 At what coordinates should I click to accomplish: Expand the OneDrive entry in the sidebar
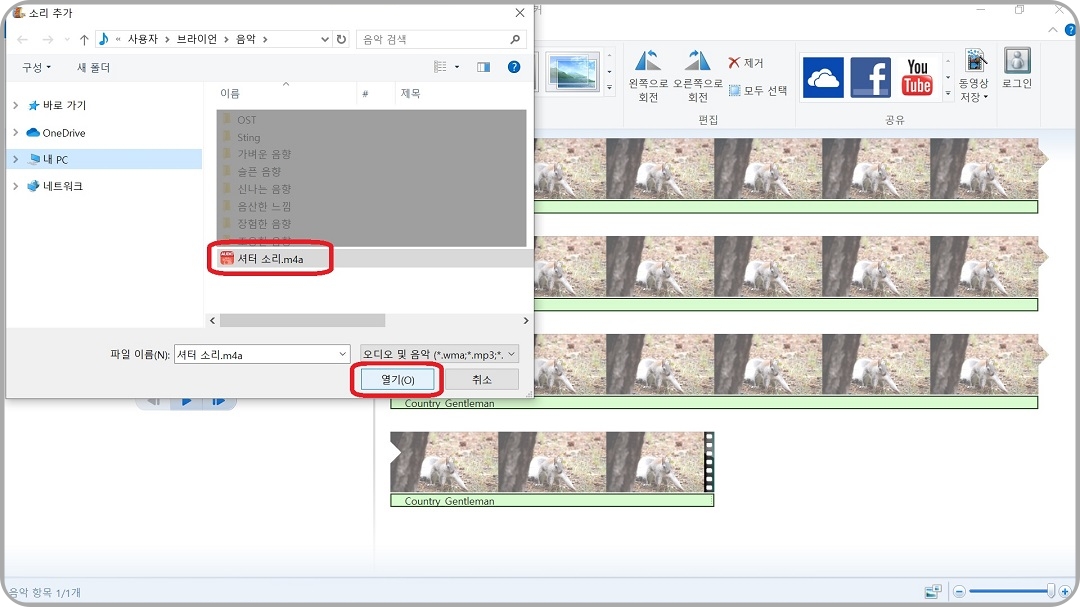point(16,132)
